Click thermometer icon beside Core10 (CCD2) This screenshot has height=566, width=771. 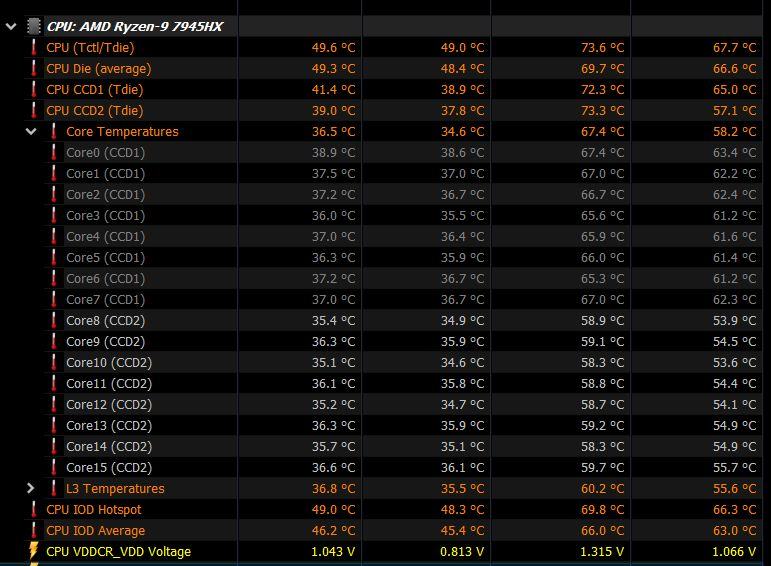[x=54, y=362]
